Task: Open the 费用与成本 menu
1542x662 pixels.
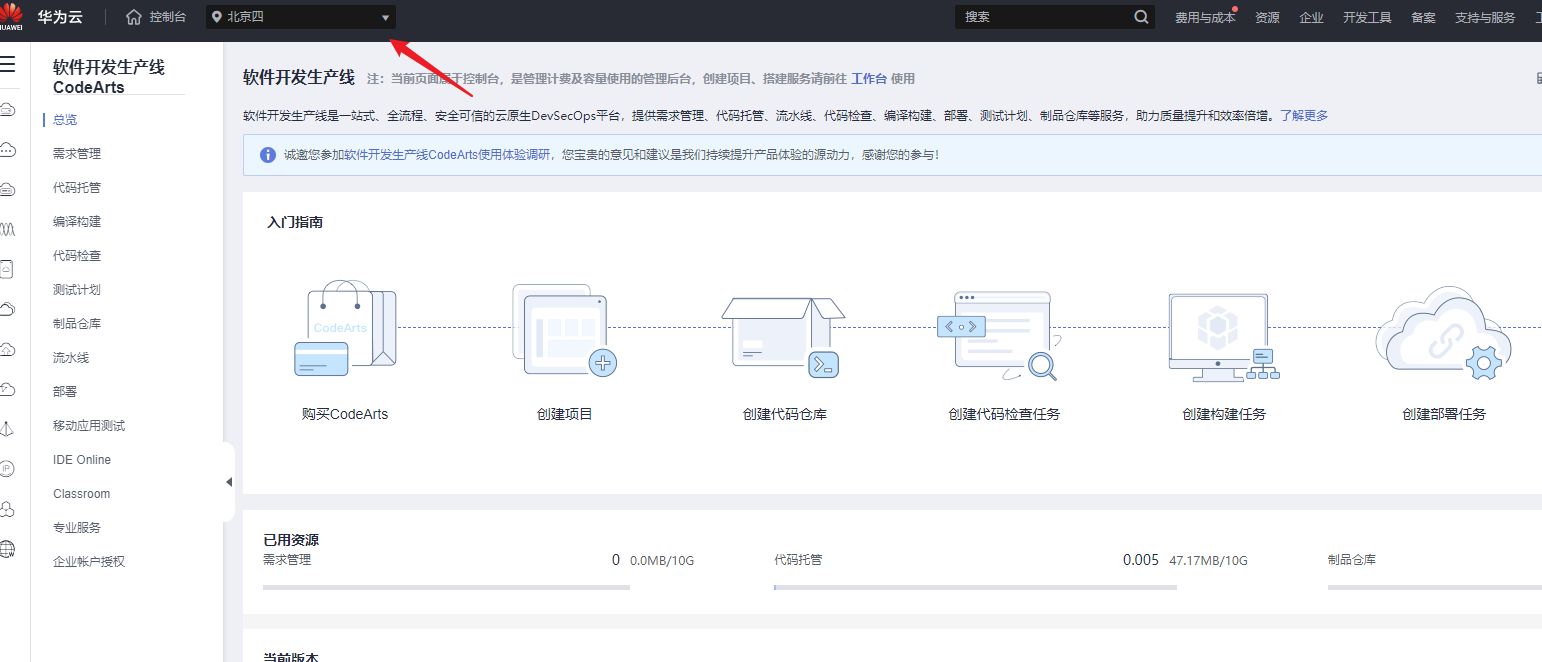Action: tap(1204, 17)
